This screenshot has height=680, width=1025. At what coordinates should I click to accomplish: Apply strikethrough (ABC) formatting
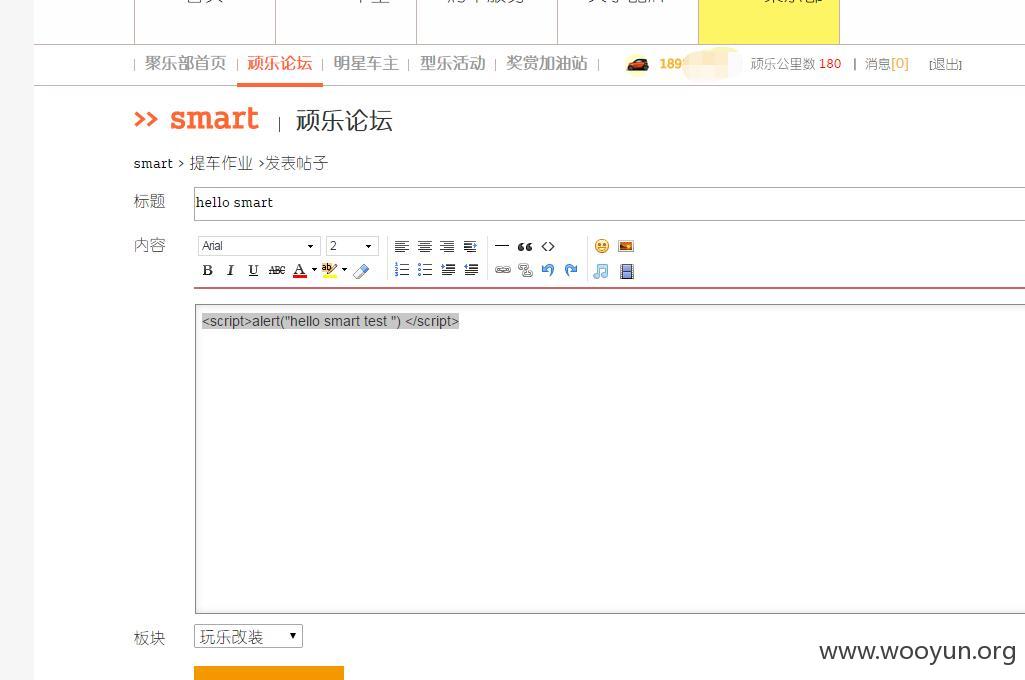tap(277, 270)
